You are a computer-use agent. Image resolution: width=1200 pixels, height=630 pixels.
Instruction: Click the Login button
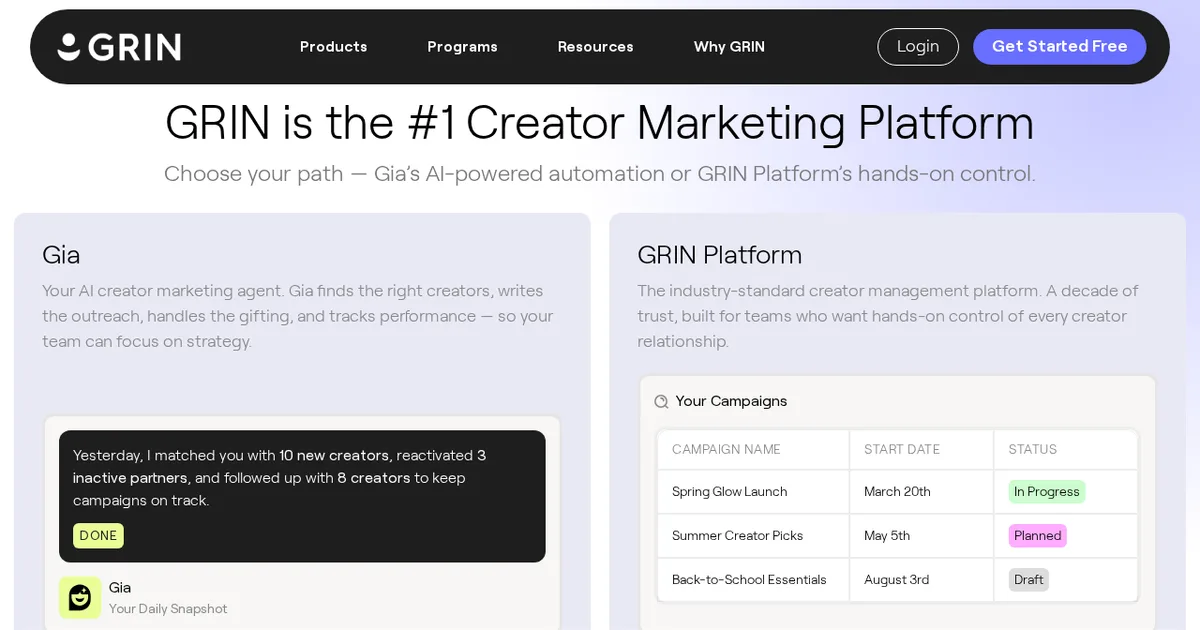point(918,47)
